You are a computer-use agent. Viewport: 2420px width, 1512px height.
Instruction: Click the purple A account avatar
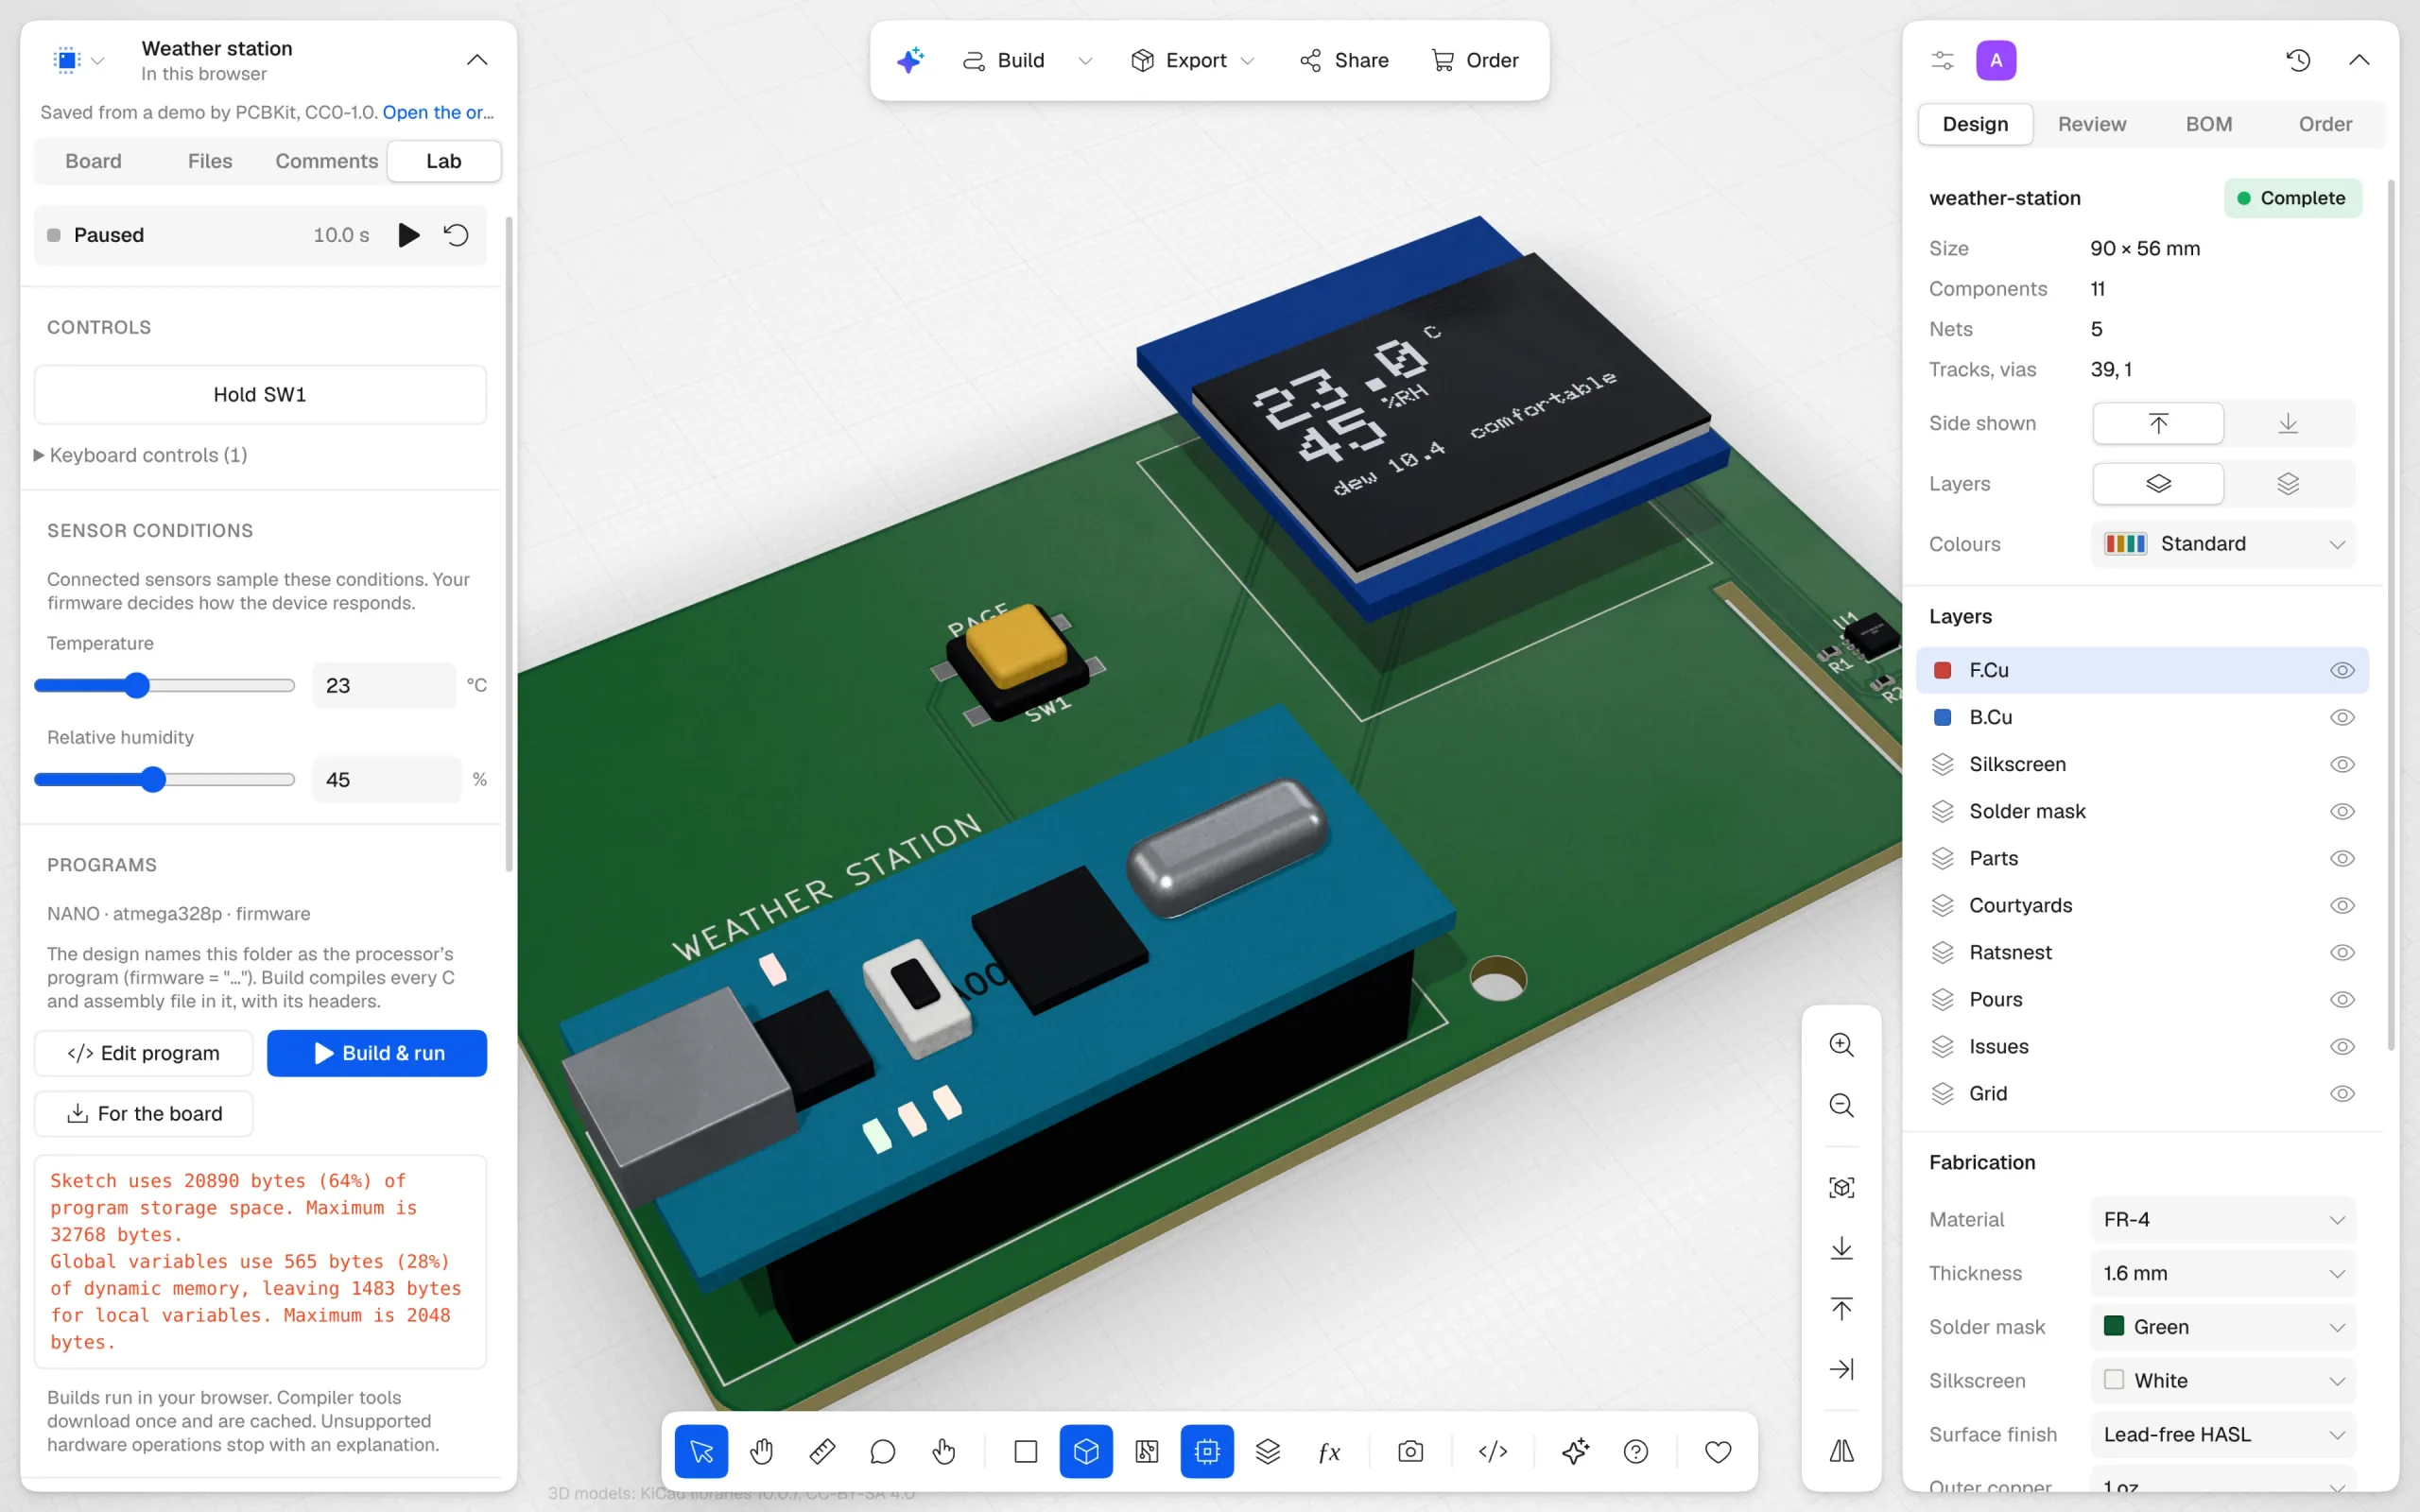coord(1996,60)
